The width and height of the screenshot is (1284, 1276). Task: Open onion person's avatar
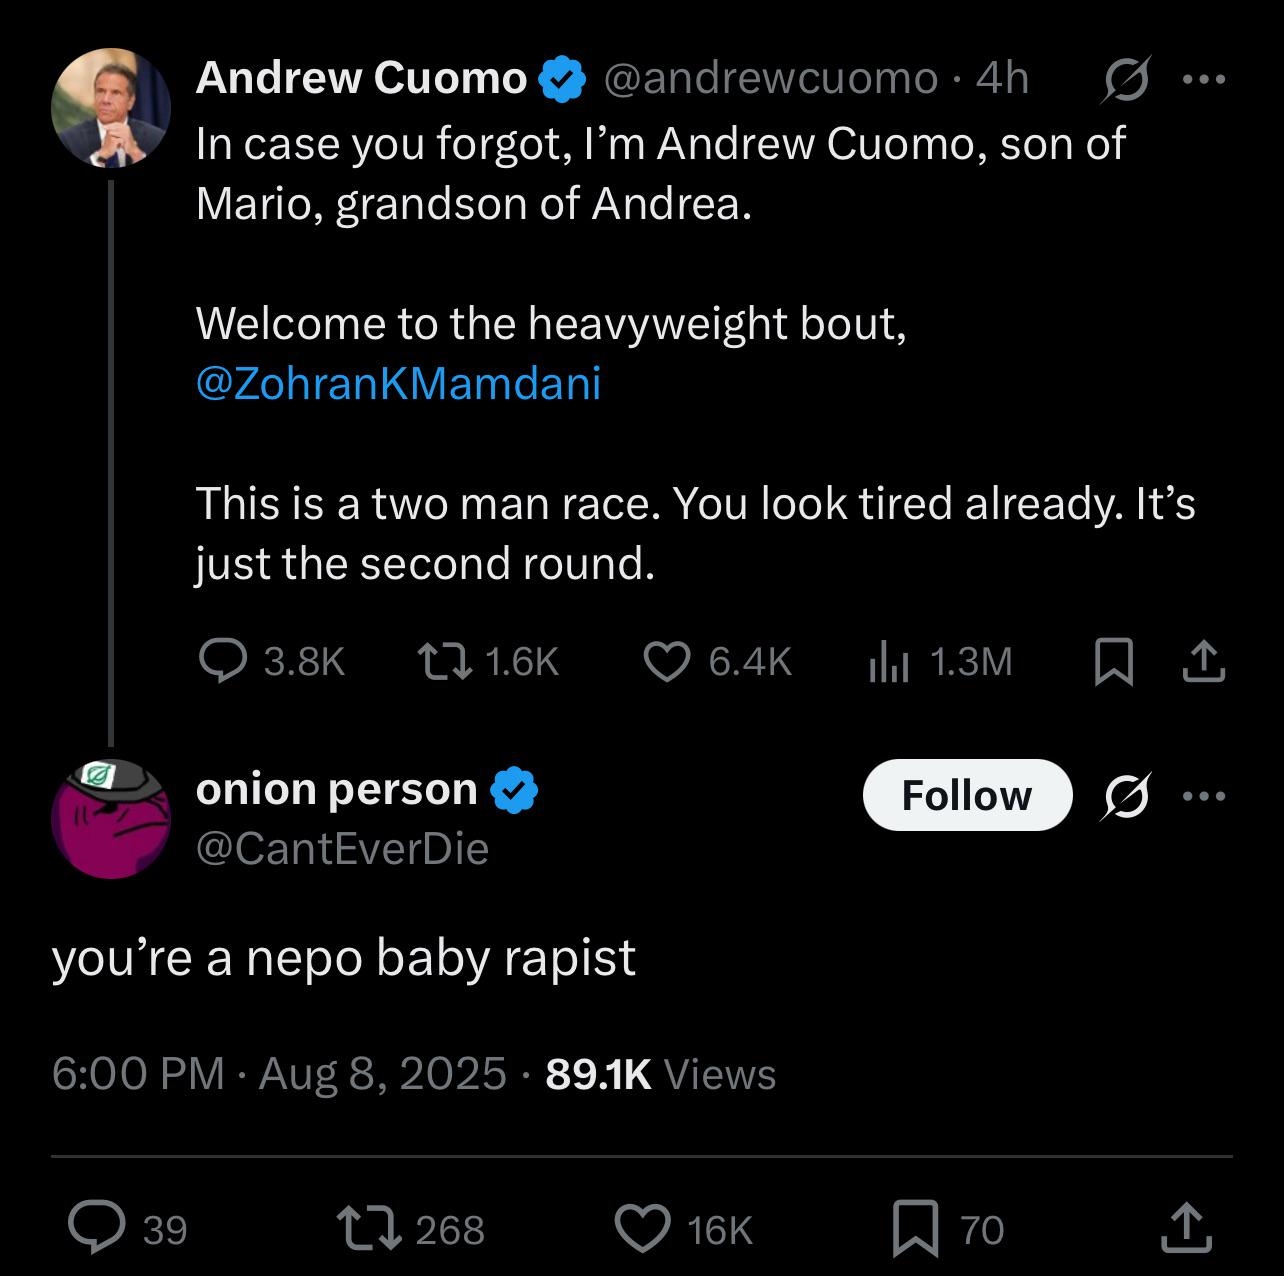[x=110, y=818]
